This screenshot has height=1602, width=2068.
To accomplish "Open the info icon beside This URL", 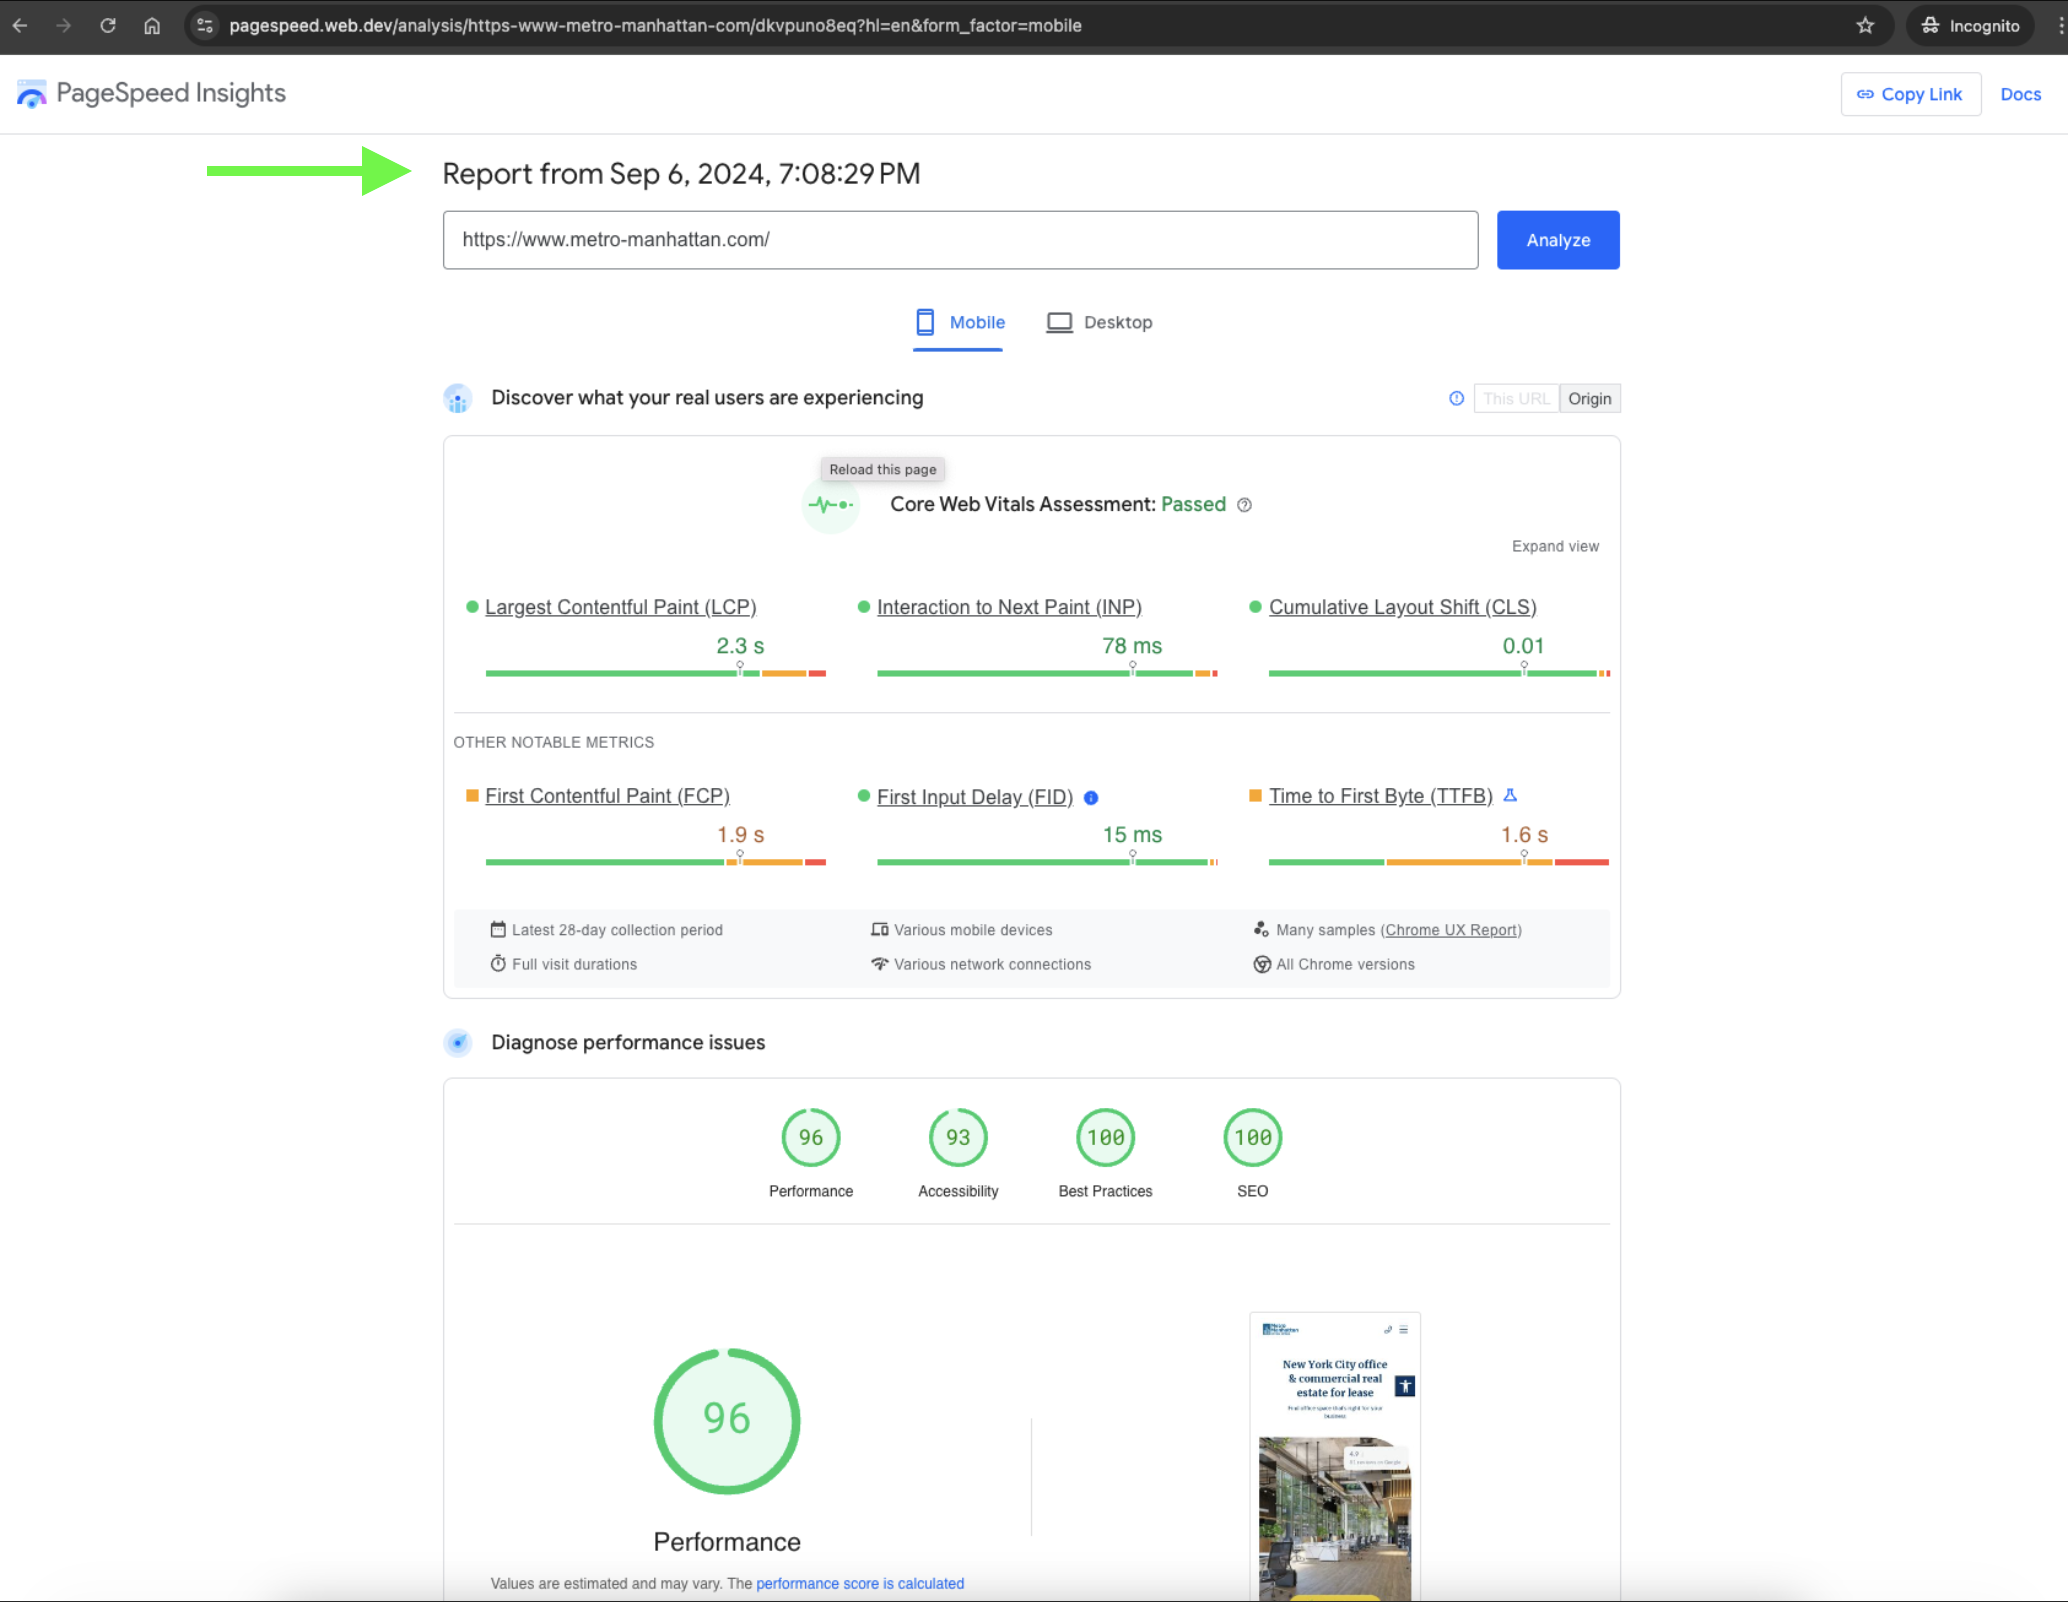I will click(1456, 398).
